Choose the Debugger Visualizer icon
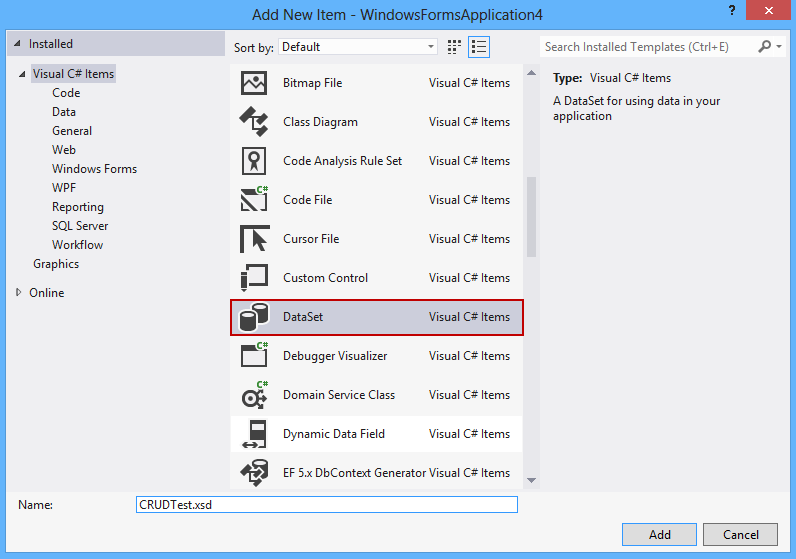This screenshot has width=796, height=559. pos(254,356)
